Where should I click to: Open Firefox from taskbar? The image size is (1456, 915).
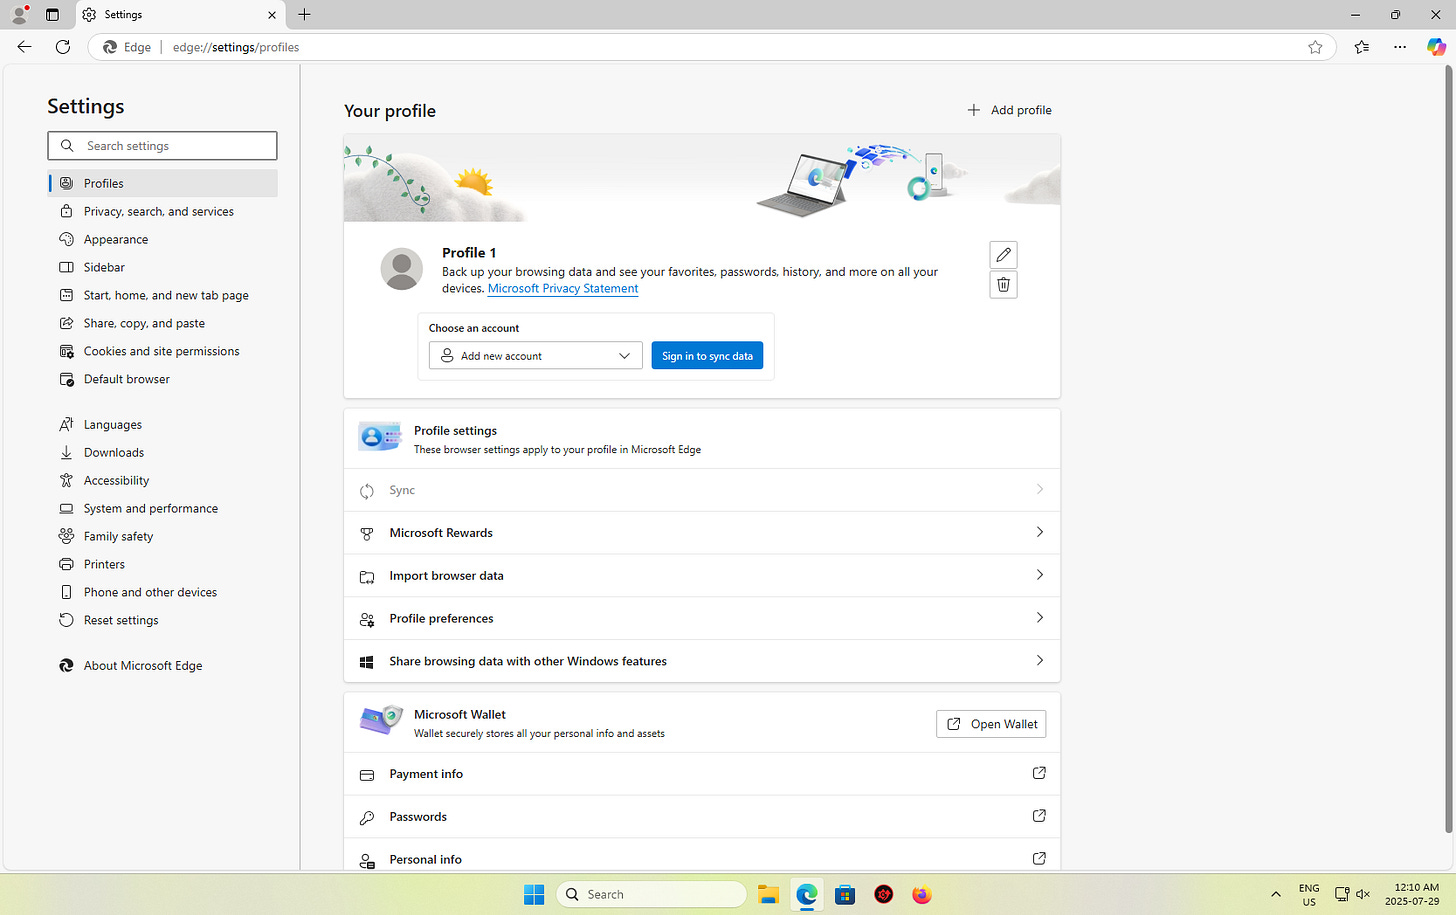click(x=922, y=894)
